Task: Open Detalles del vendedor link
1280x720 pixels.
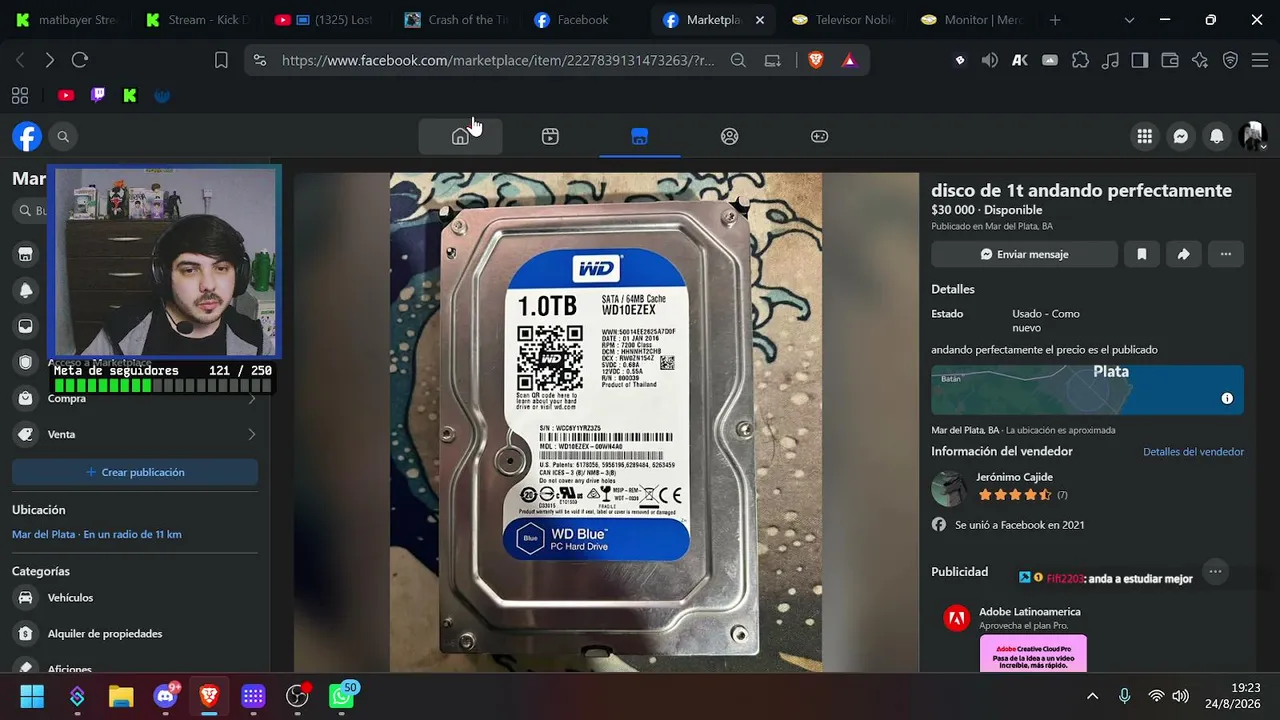Action: click(x=1193, y=452)
